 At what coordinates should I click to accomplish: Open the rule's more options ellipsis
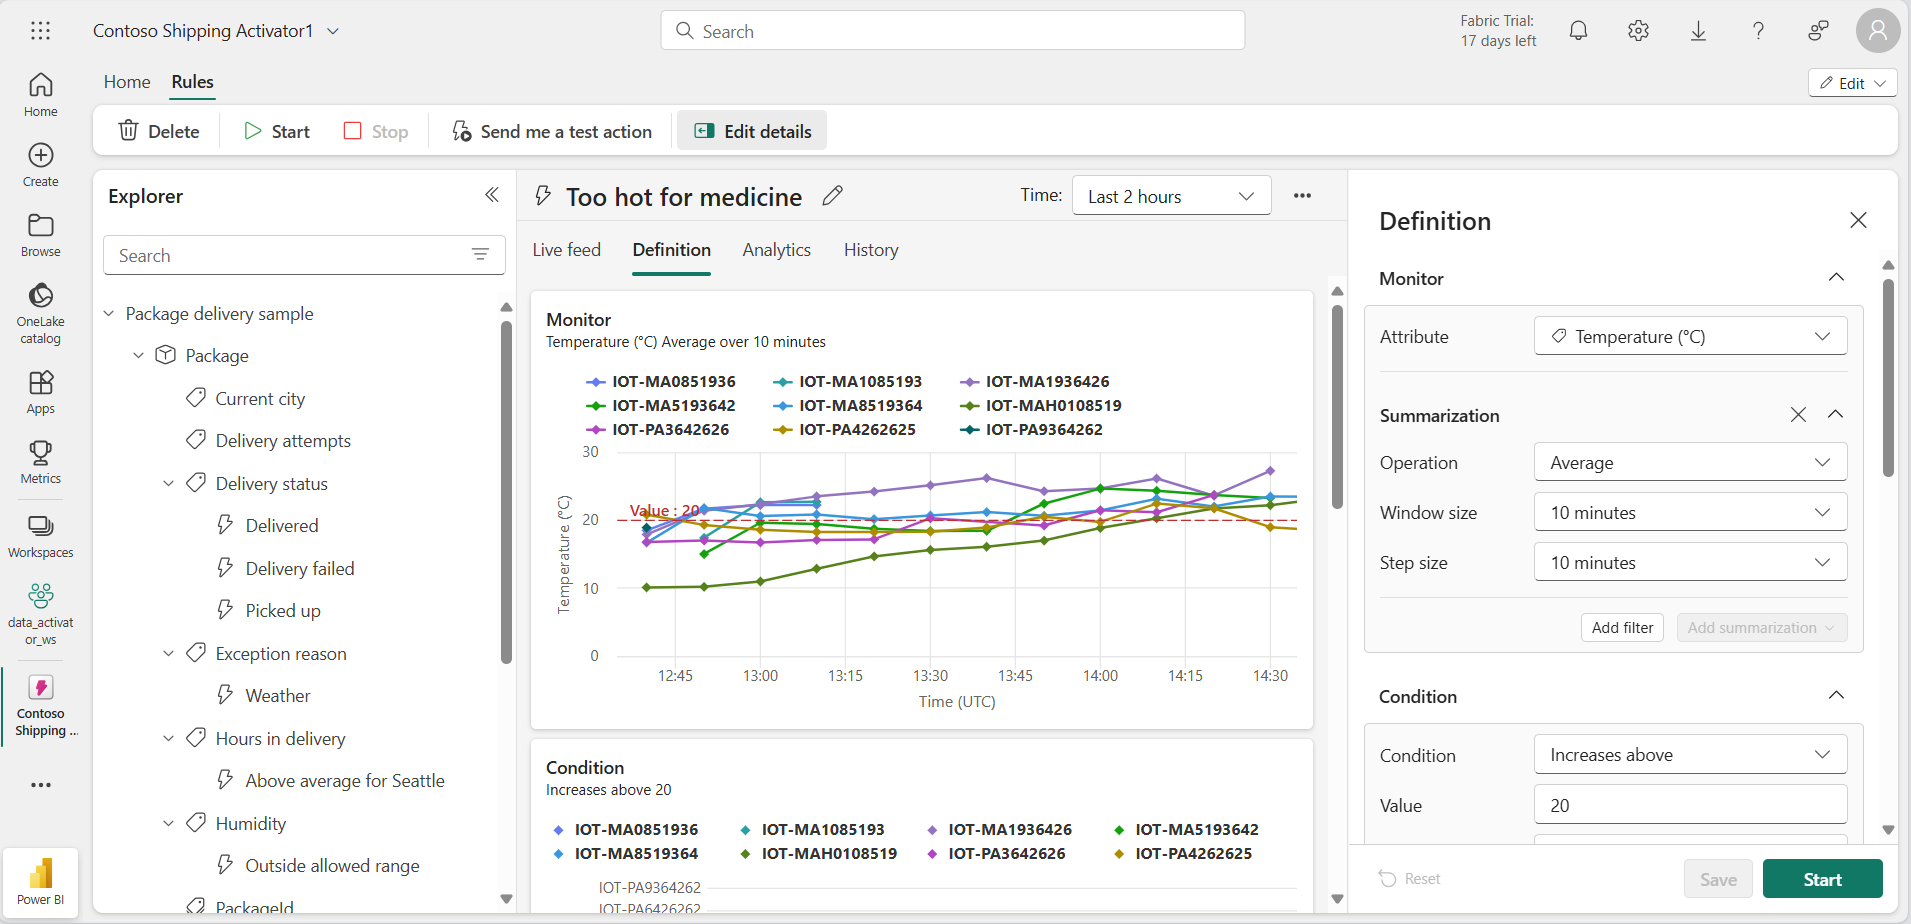click(1302, 196)
